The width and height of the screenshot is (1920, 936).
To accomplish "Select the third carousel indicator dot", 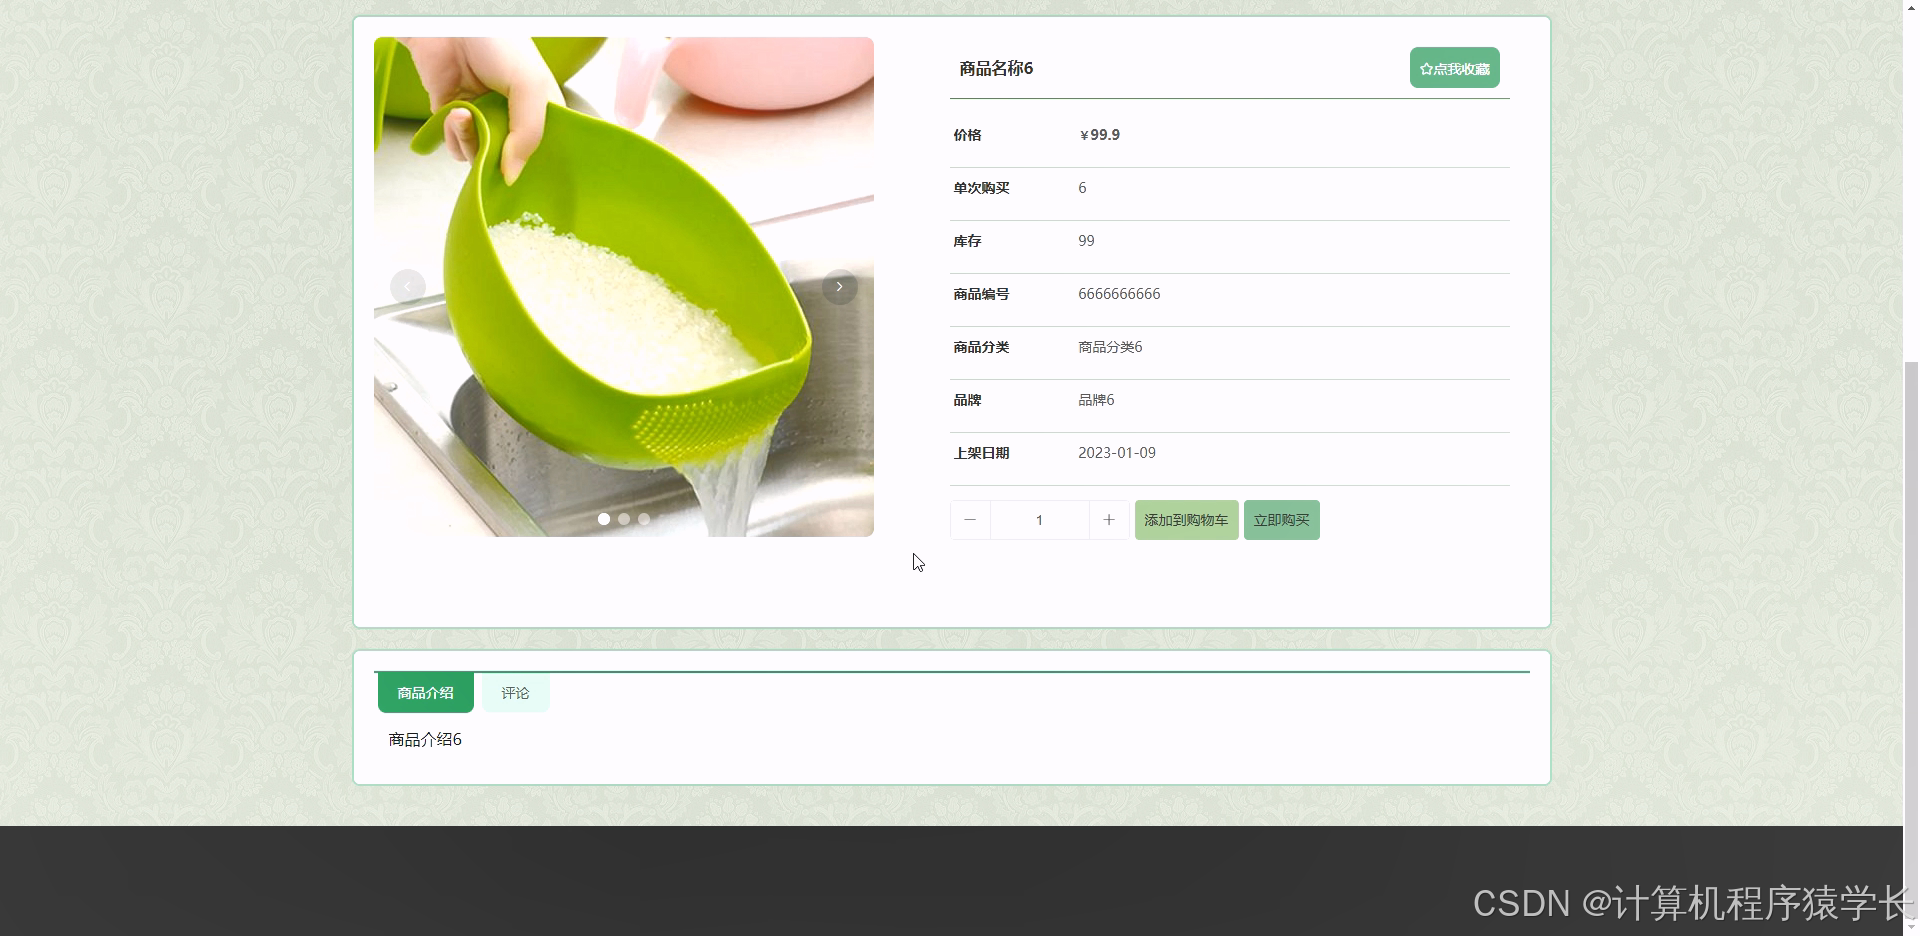I will point(644,519).
